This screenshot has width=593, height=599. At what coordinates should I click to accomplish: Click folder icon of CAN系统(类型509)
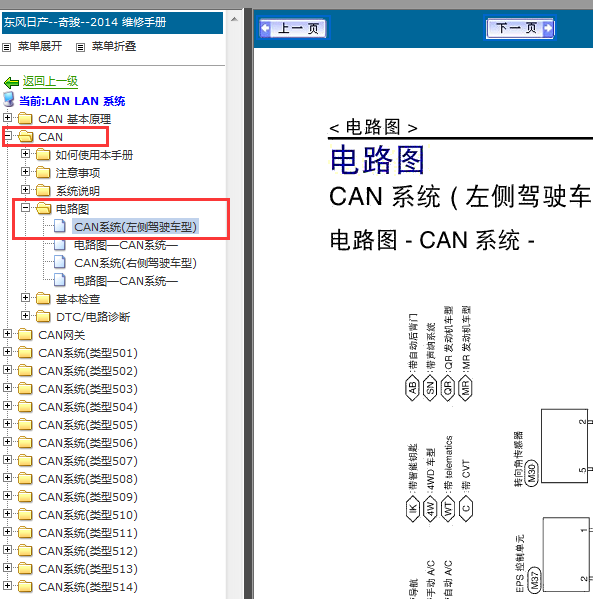tap(26, 497)
